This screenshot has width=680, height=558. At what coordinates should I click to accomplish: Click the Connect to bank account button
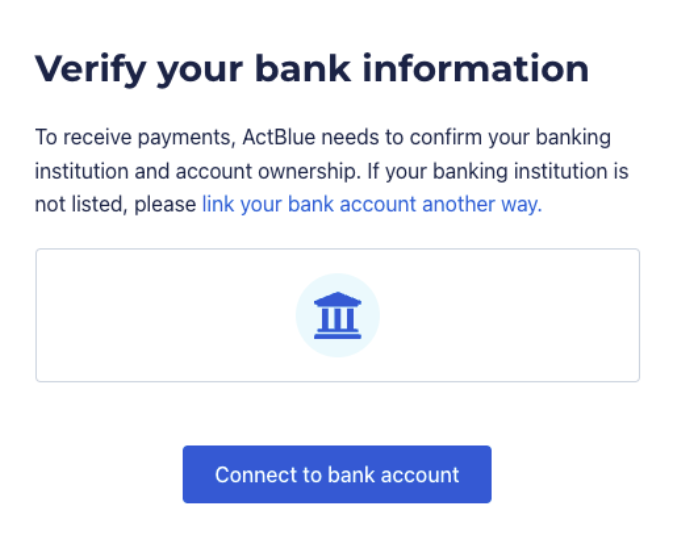337,474
